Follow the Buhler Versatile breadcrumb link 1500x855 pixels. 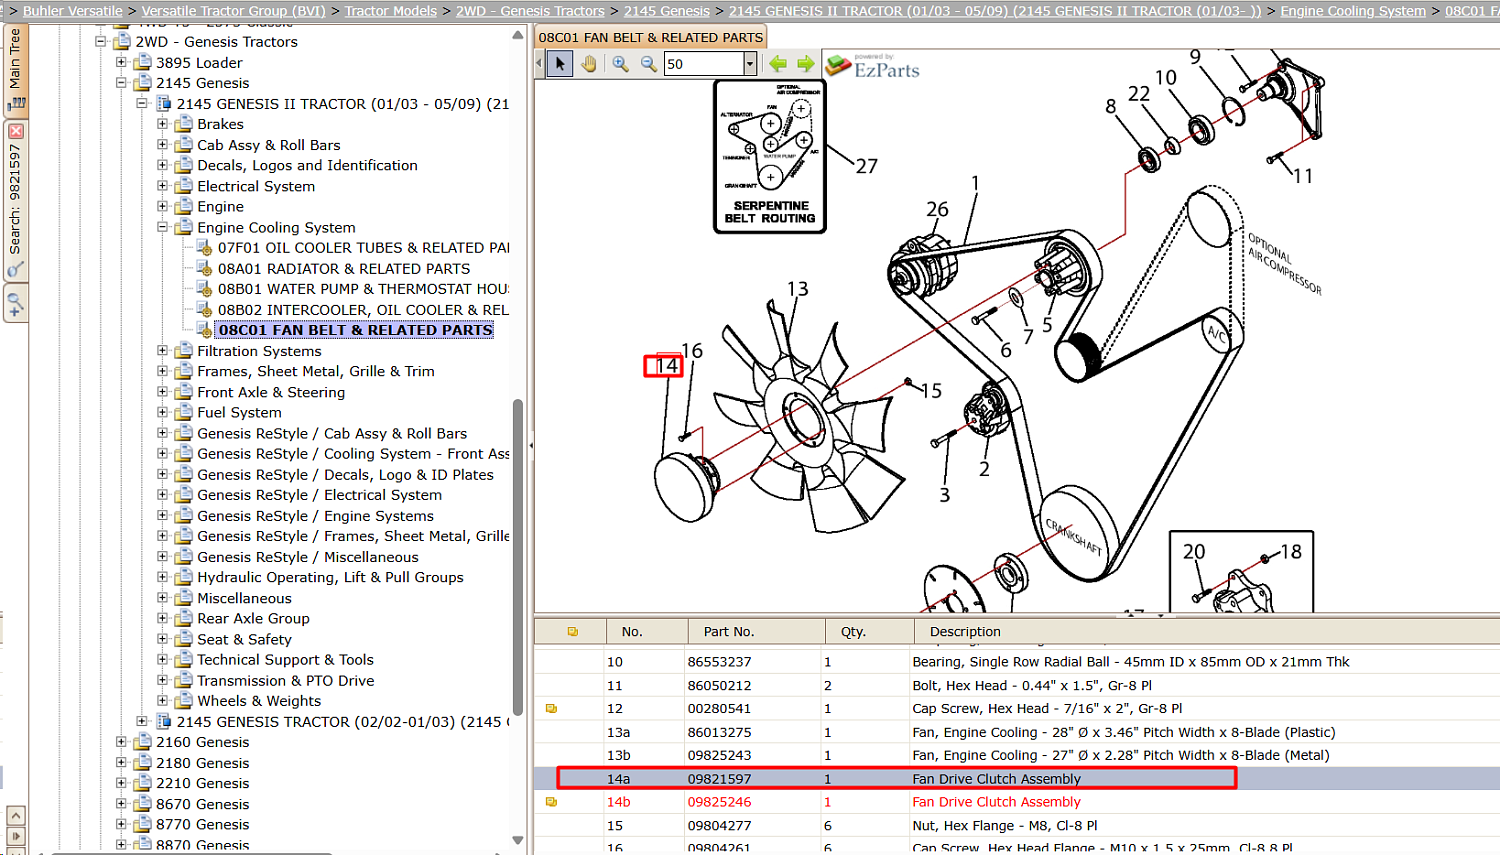click(73, 11)
